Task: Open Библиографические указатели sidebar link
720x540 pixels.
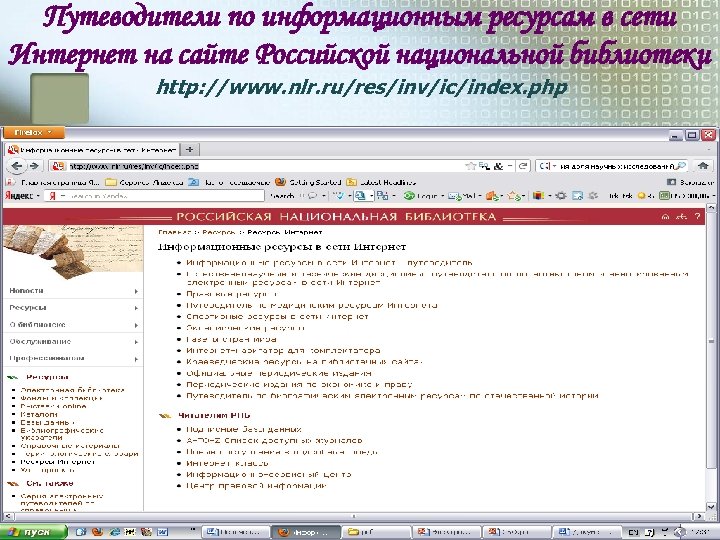Action: point(62,434)
